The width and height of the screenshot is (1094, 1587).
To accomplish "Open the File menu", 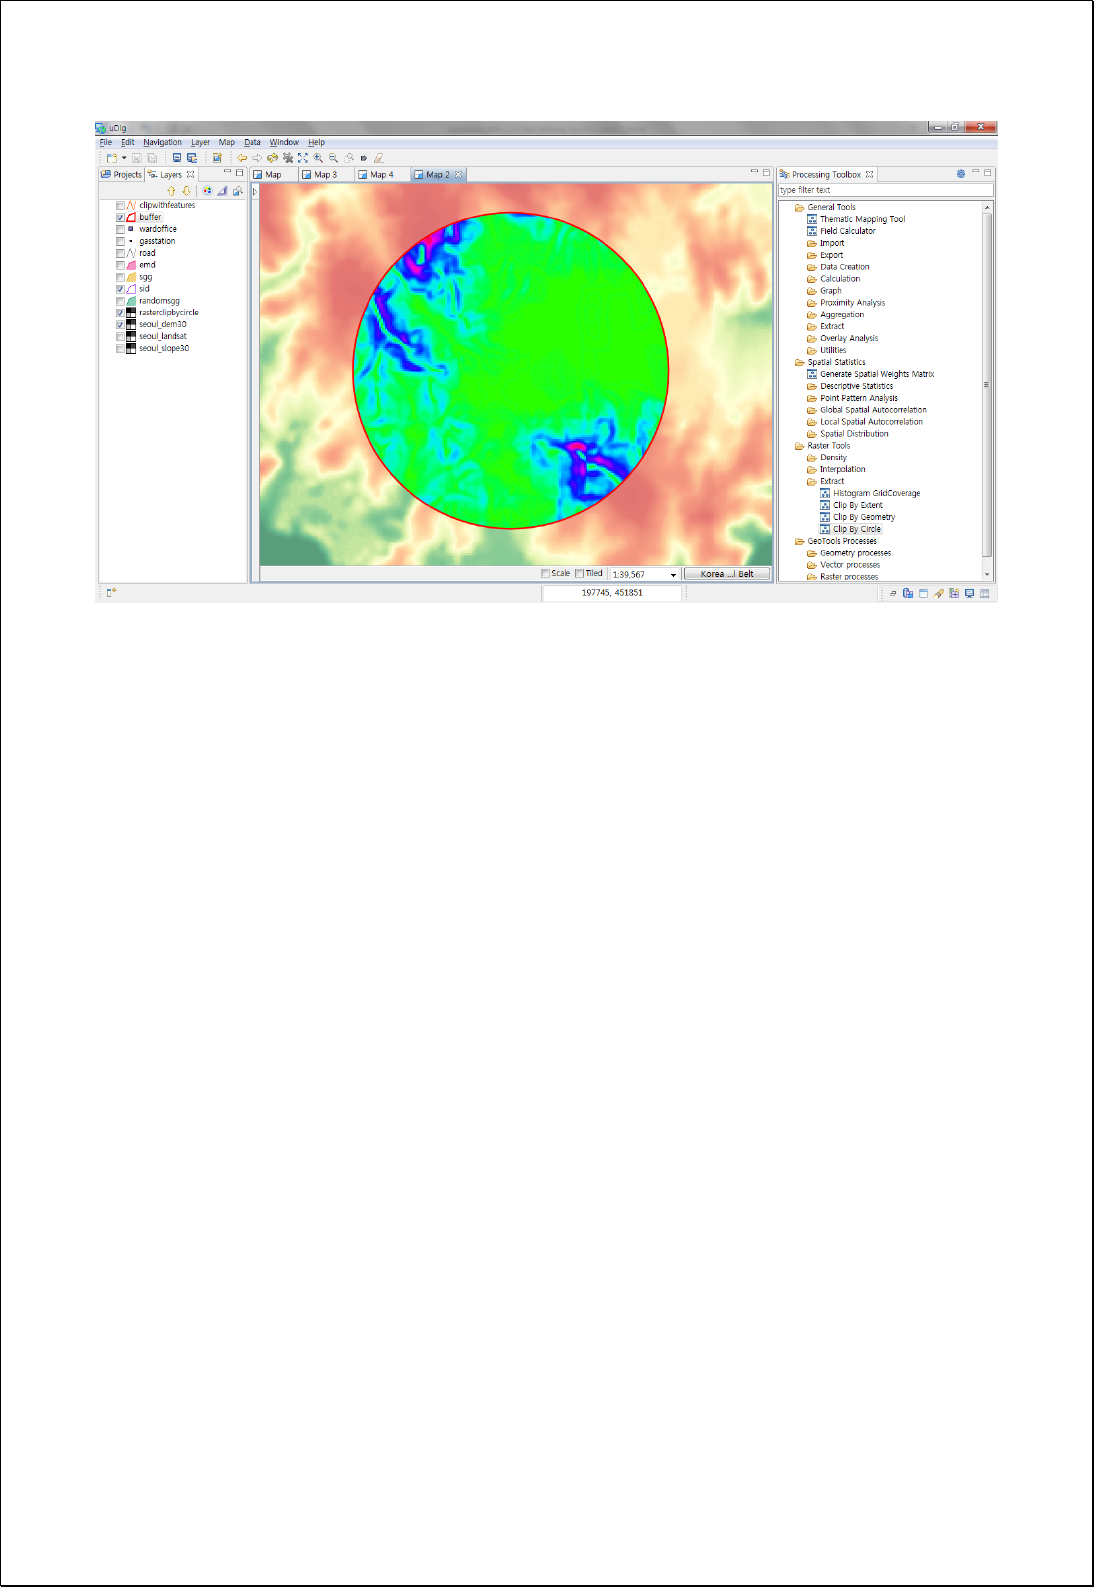I will (106, 142).
